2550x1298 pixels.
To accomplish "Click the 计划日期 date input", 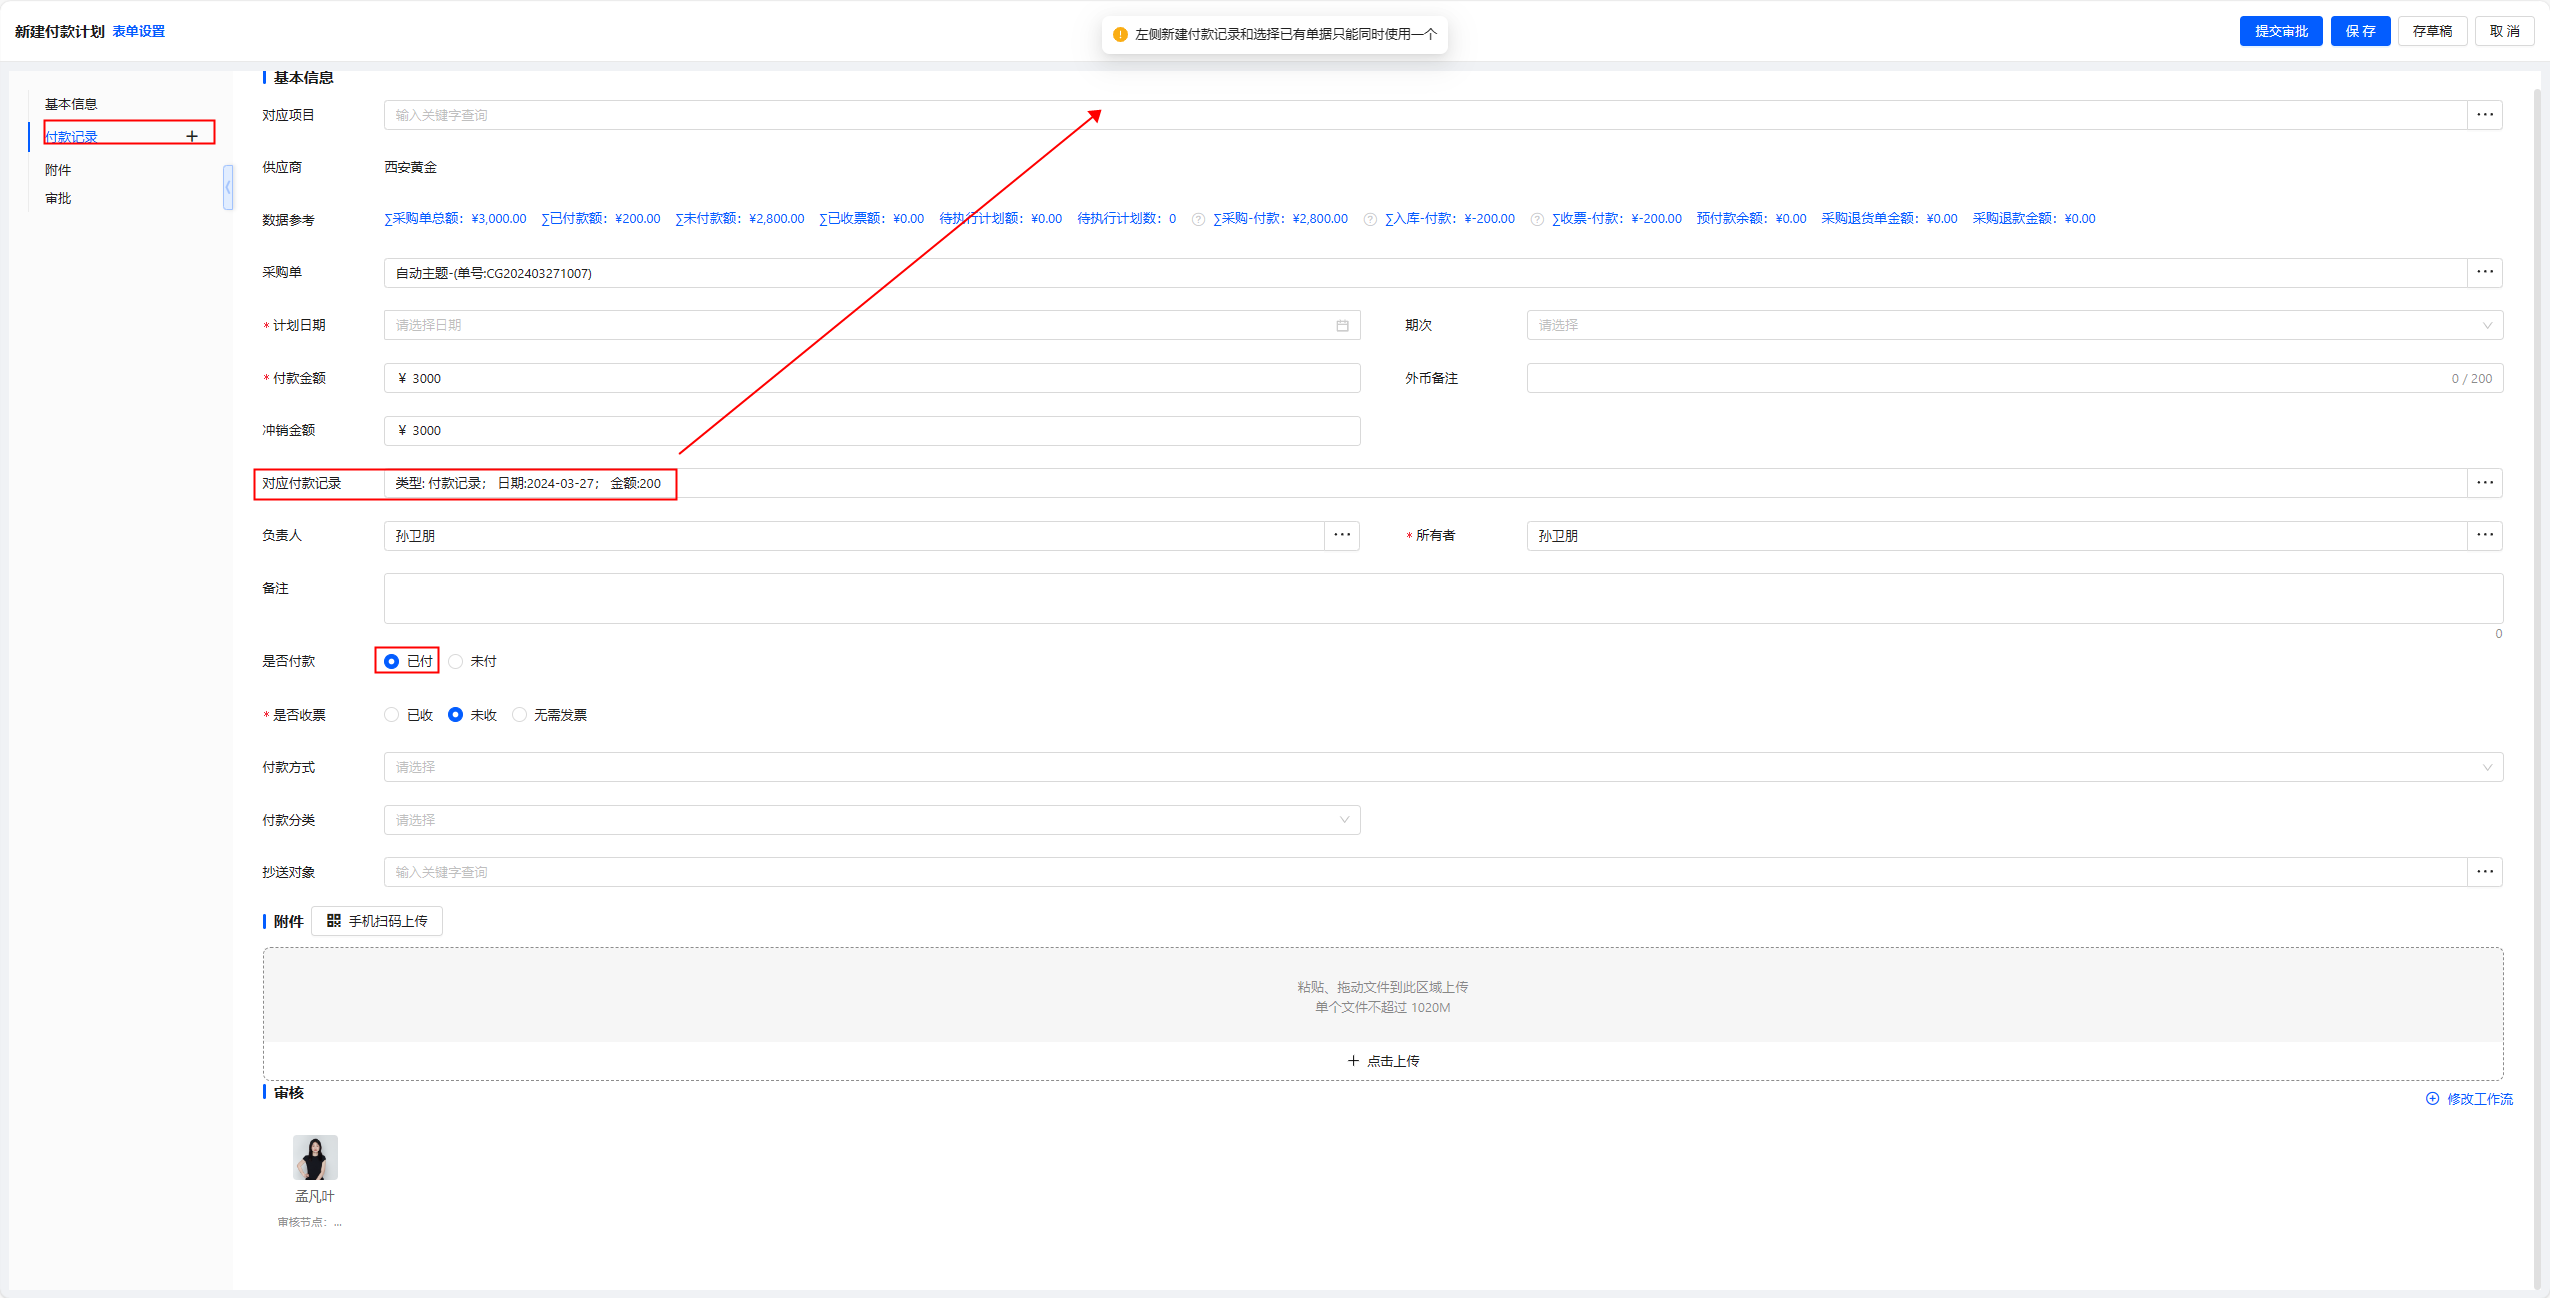I will coord(872,326).
